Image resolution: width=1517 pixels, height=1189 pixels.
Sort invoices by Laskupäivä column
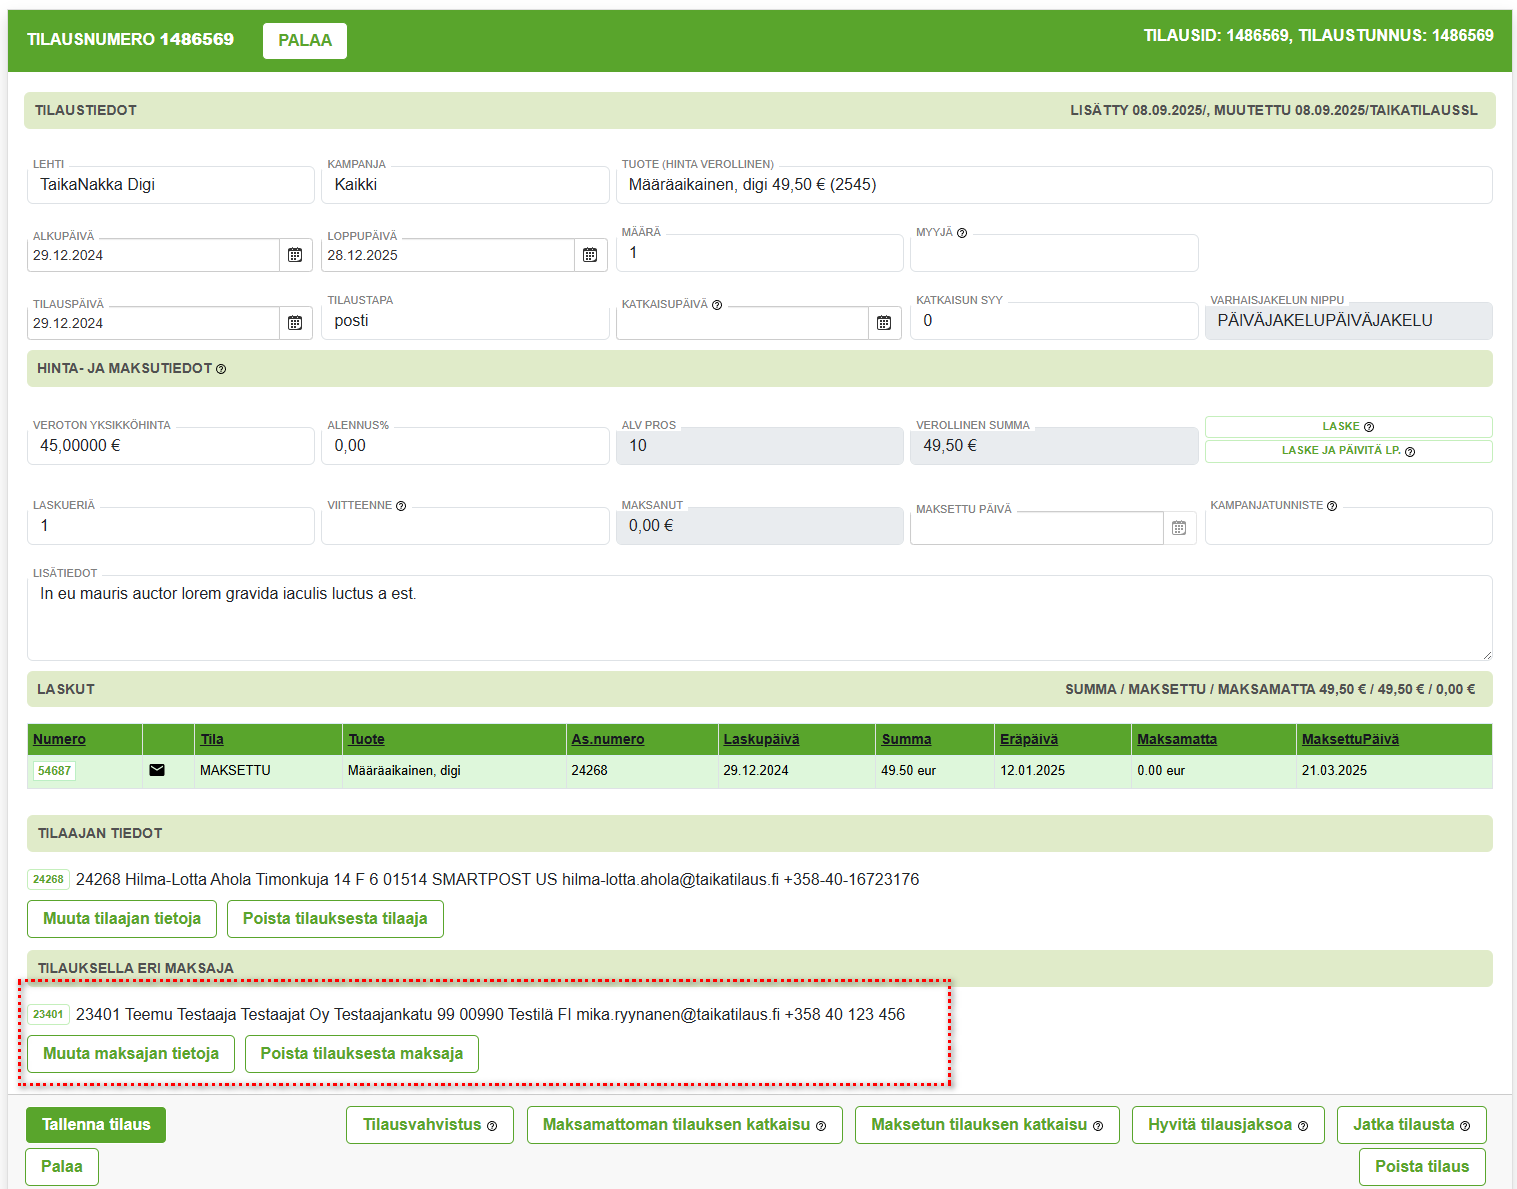pos(761,739)
